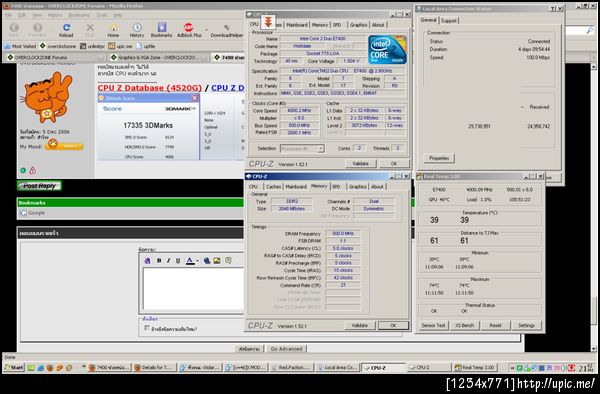The height and width of the screenshot is (394, 600).
Task: Open the processor Selection dropdown in CPU-Z
Action: coord(302,148)
